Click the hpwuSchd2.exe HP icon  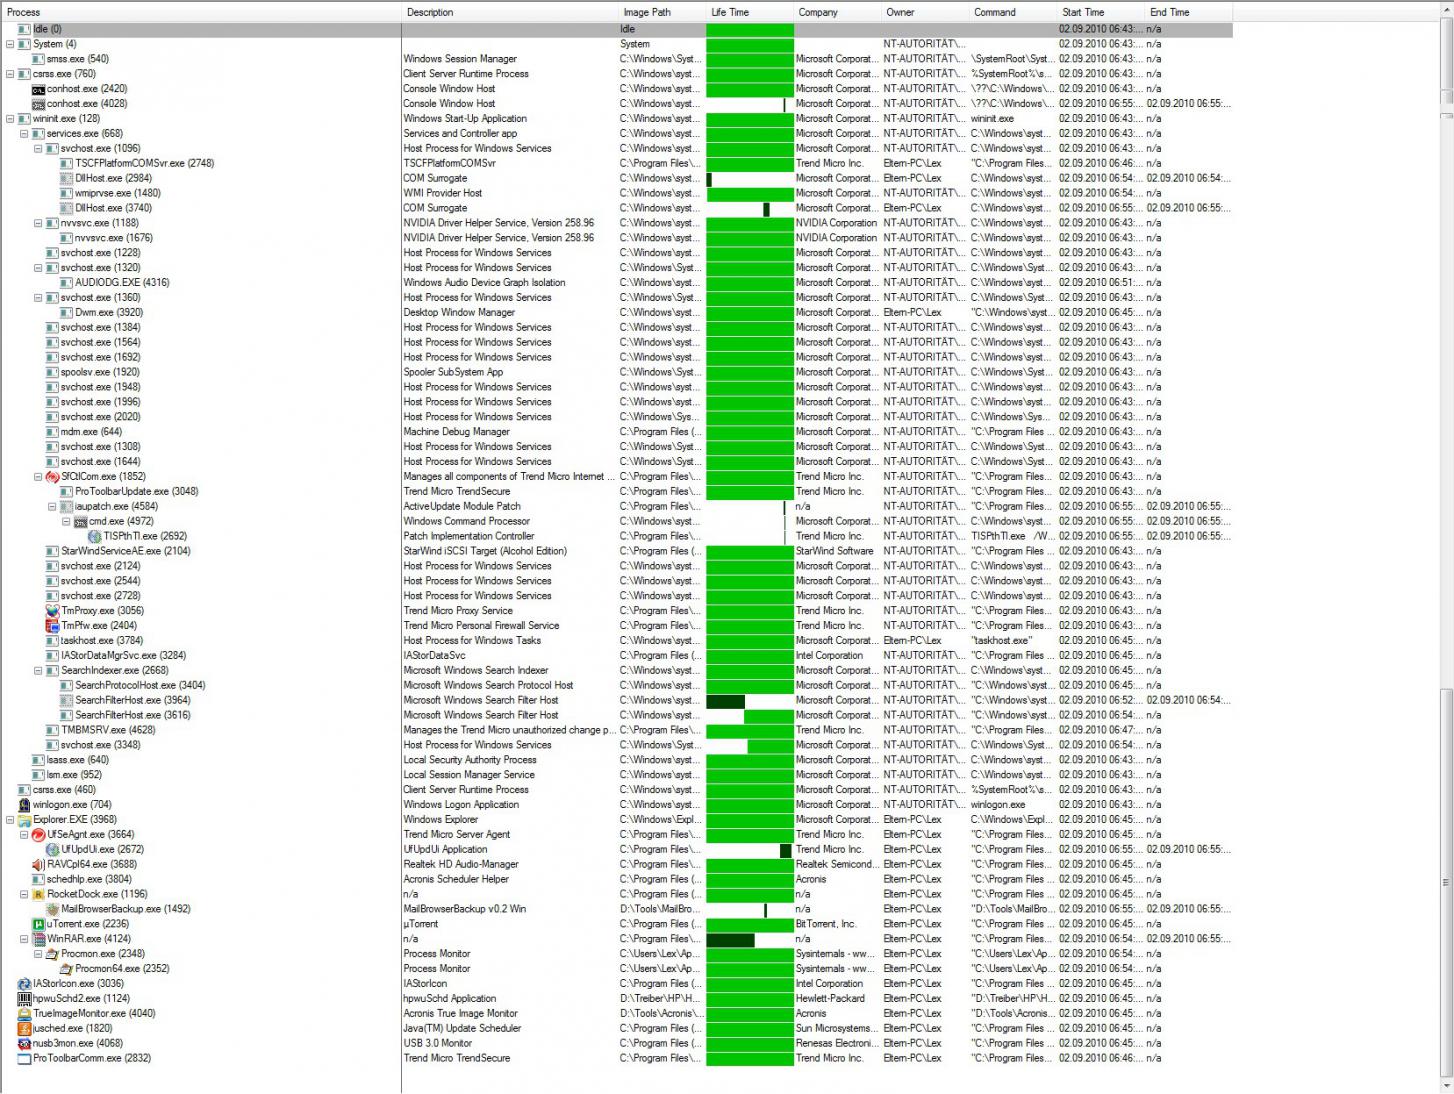(24, 999)
